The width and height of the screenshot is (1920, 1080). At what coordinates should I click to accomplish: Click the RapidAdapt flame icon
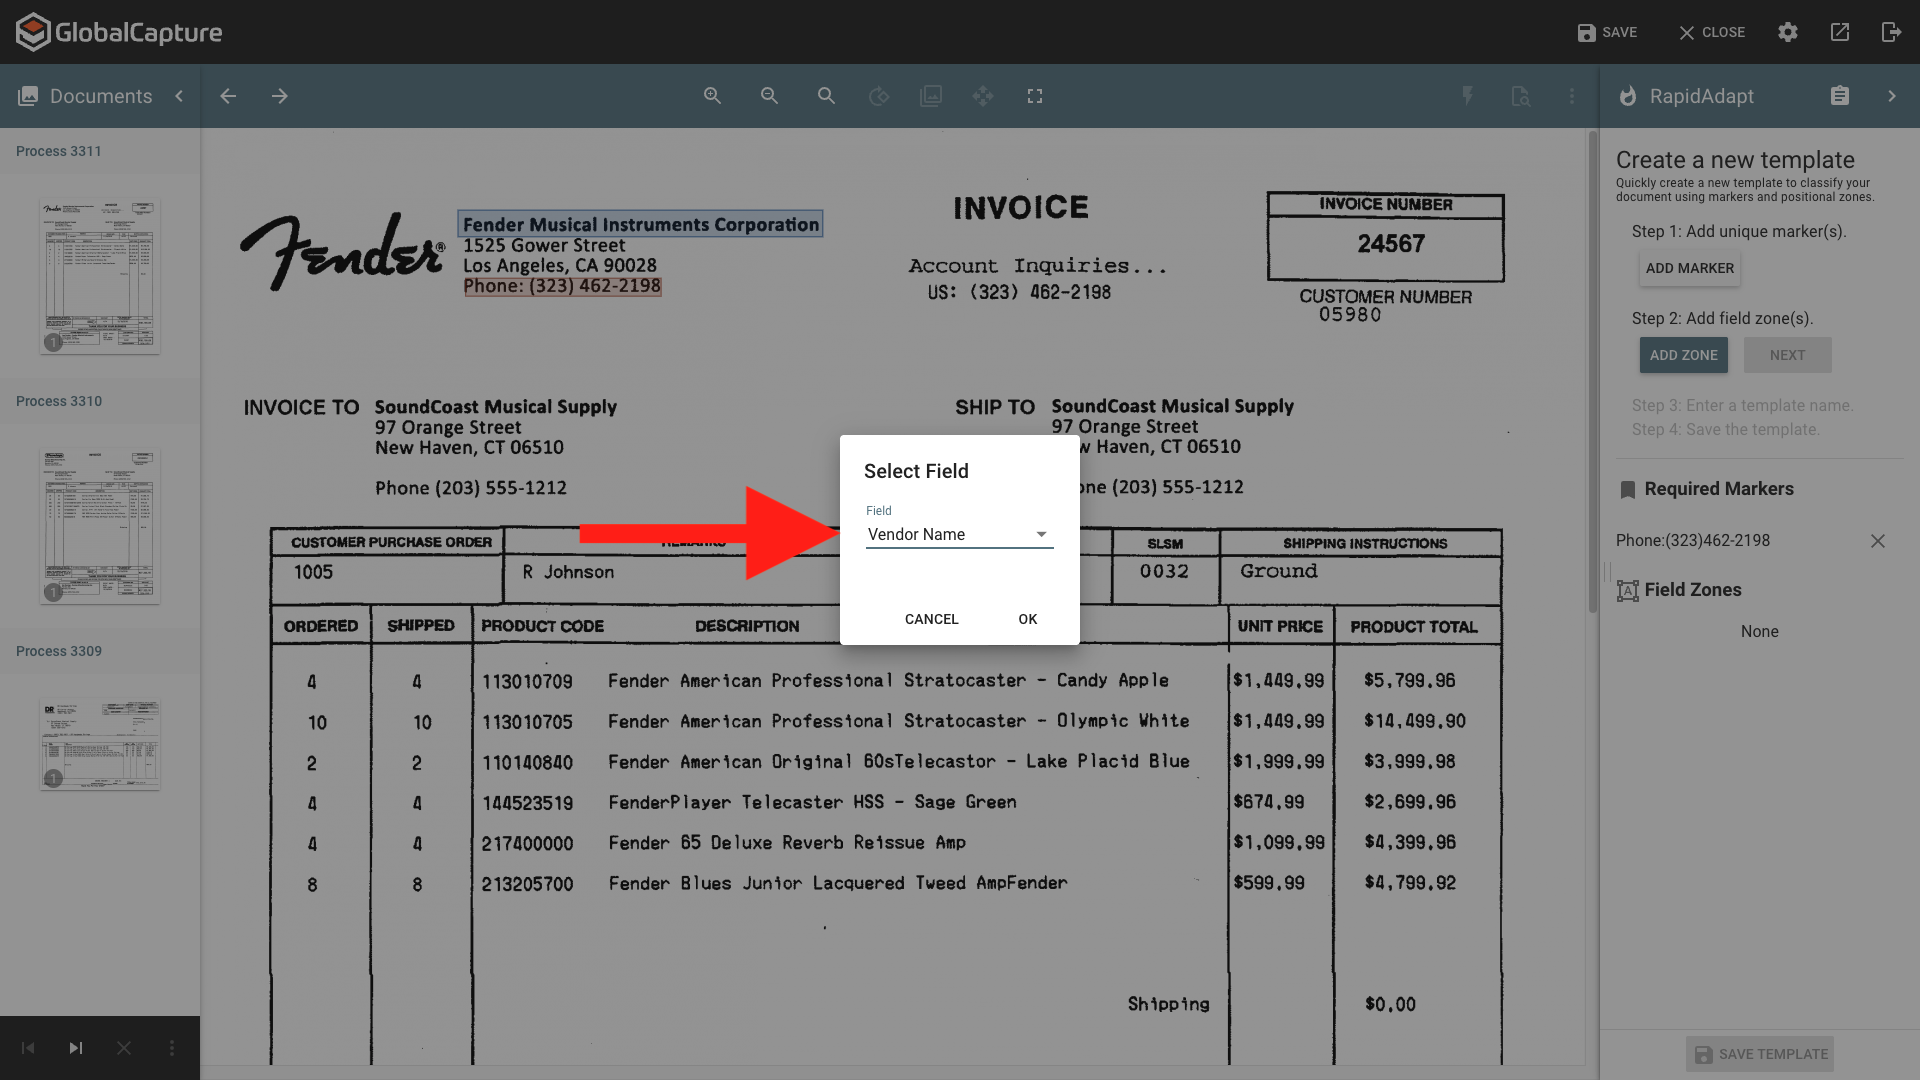[x=1628, y=96]
